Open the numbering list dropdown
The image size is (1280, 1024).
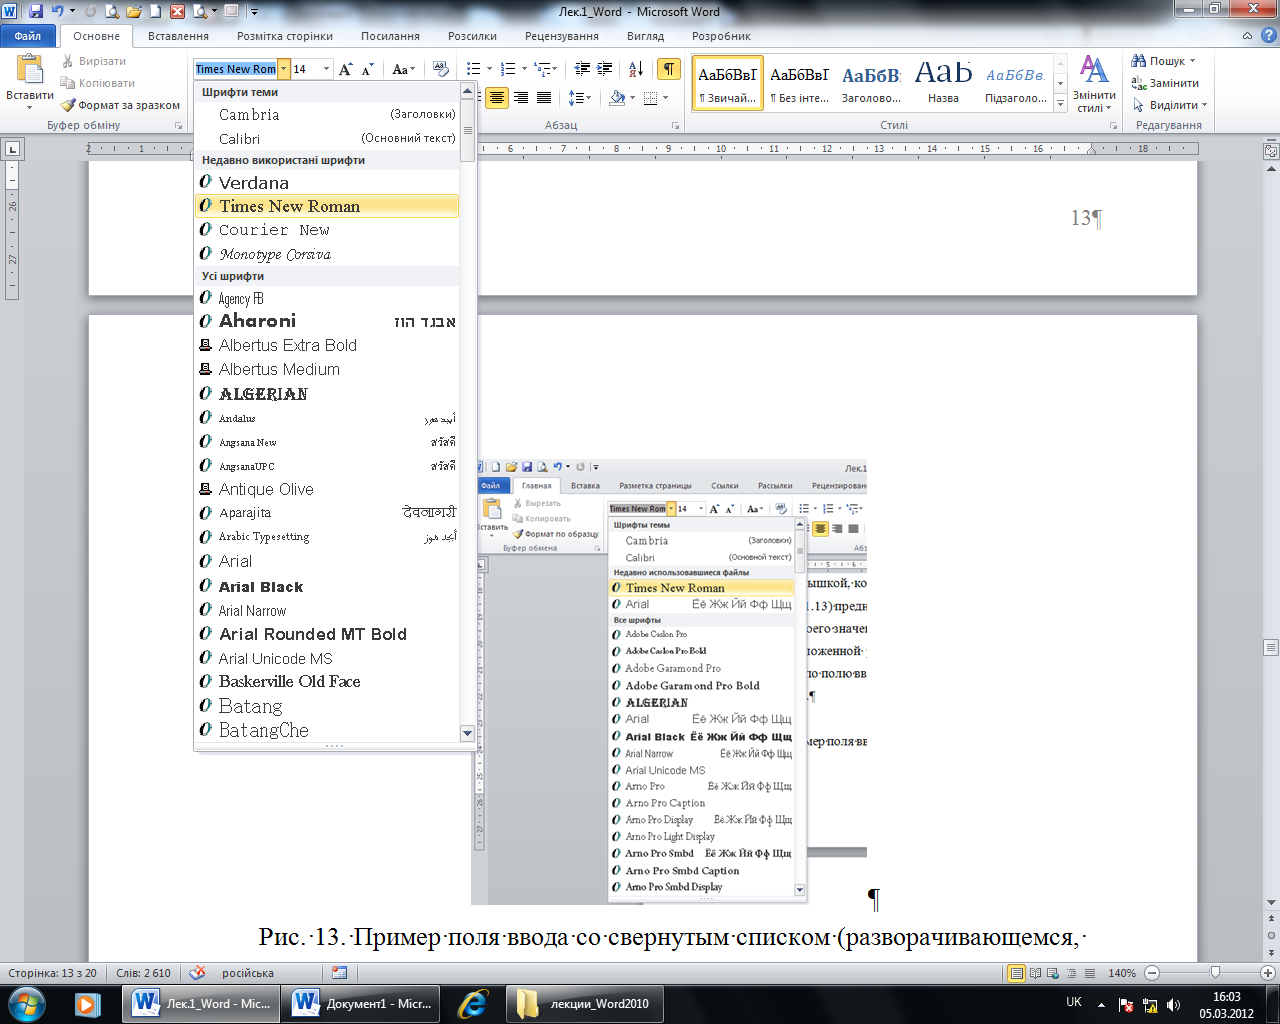click(x=522, y=69)
